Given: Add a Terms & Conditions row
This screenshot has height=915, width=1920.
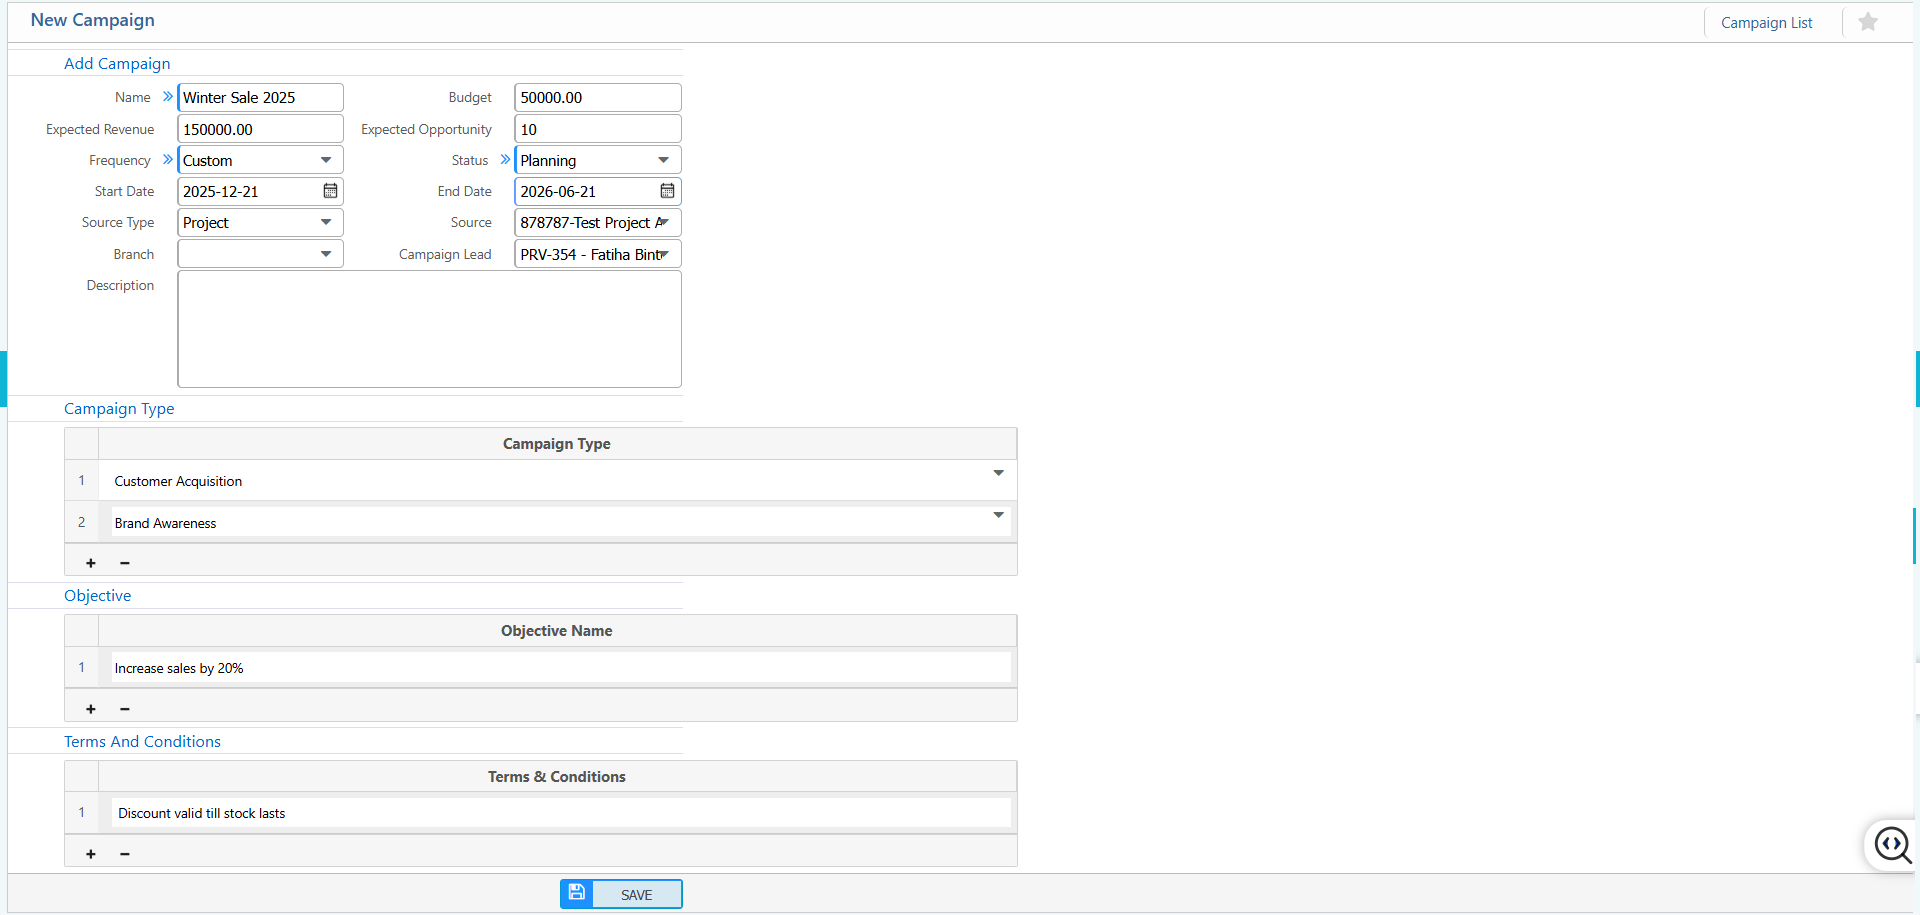Looking at the screenshot, I should (91, 854).
